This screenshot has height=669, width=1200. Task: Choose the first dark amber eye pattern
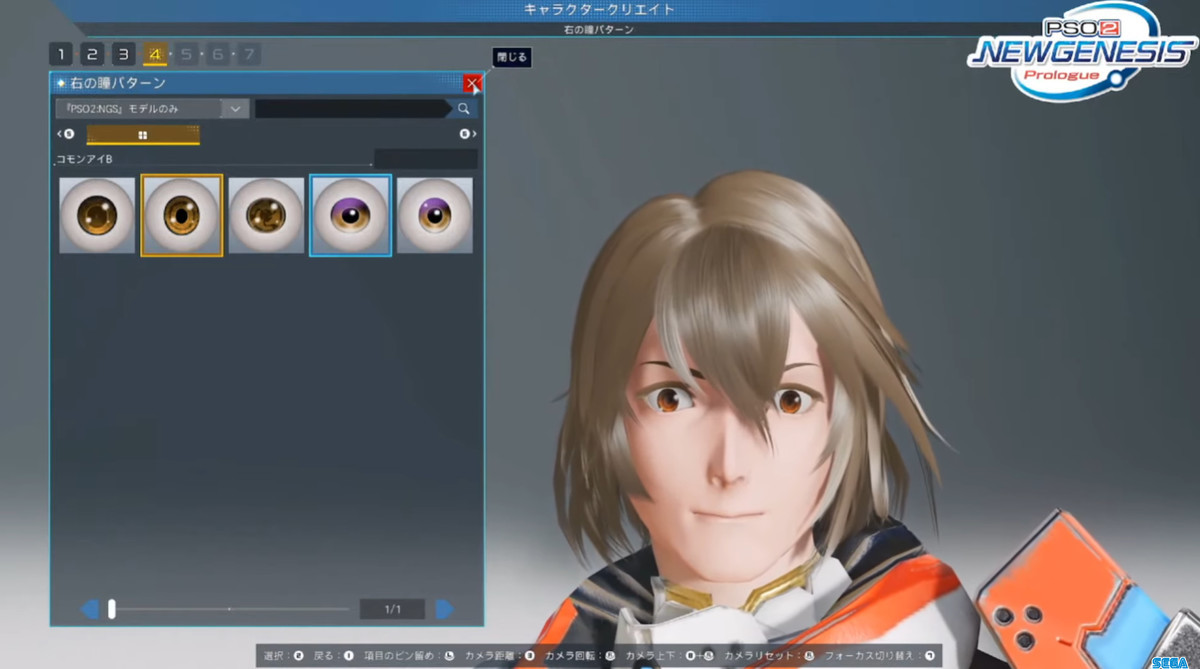[x=97, y=215]
